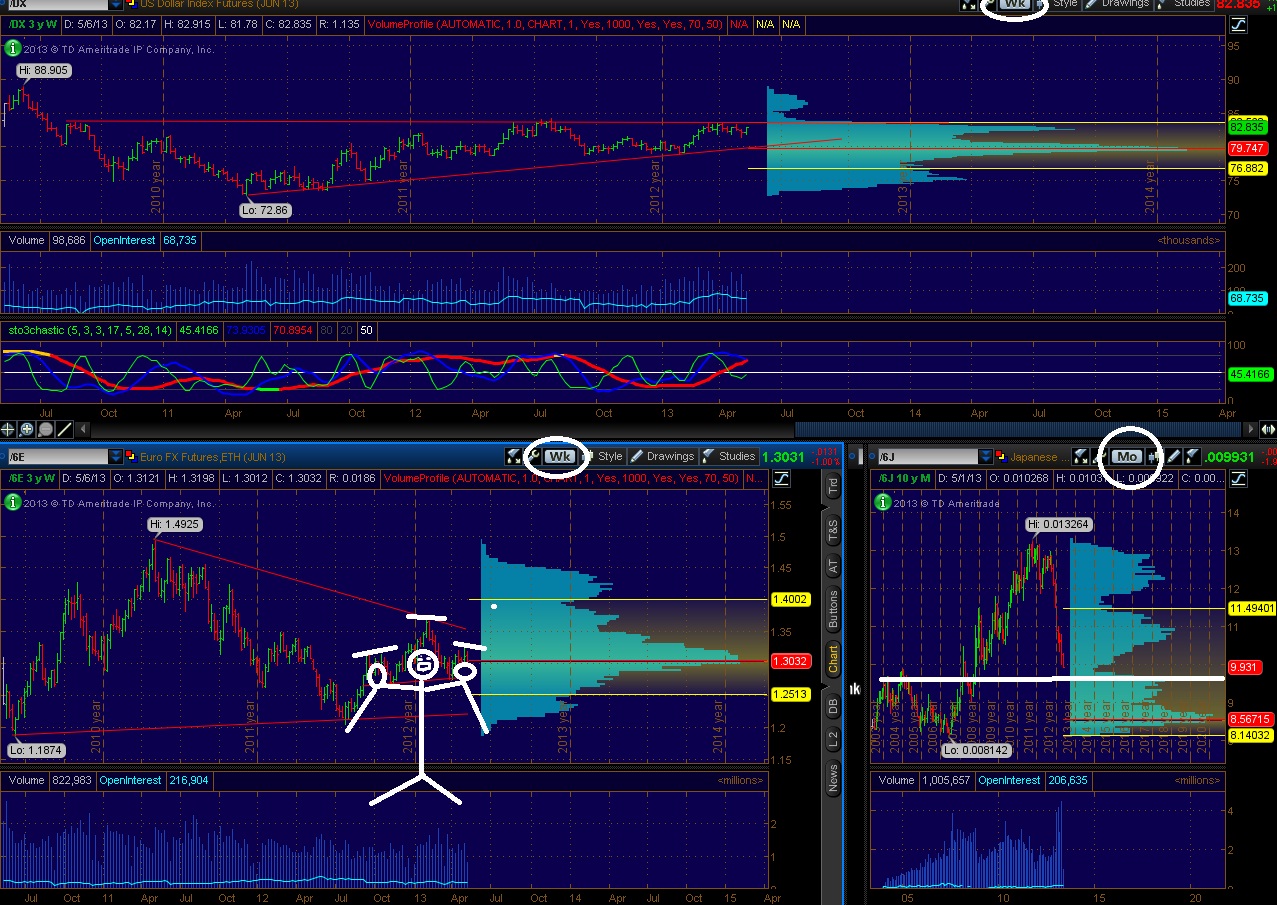Select the Chart sidebar tab
This screenshot has width=1277, height=905.
tap(833, 658)
